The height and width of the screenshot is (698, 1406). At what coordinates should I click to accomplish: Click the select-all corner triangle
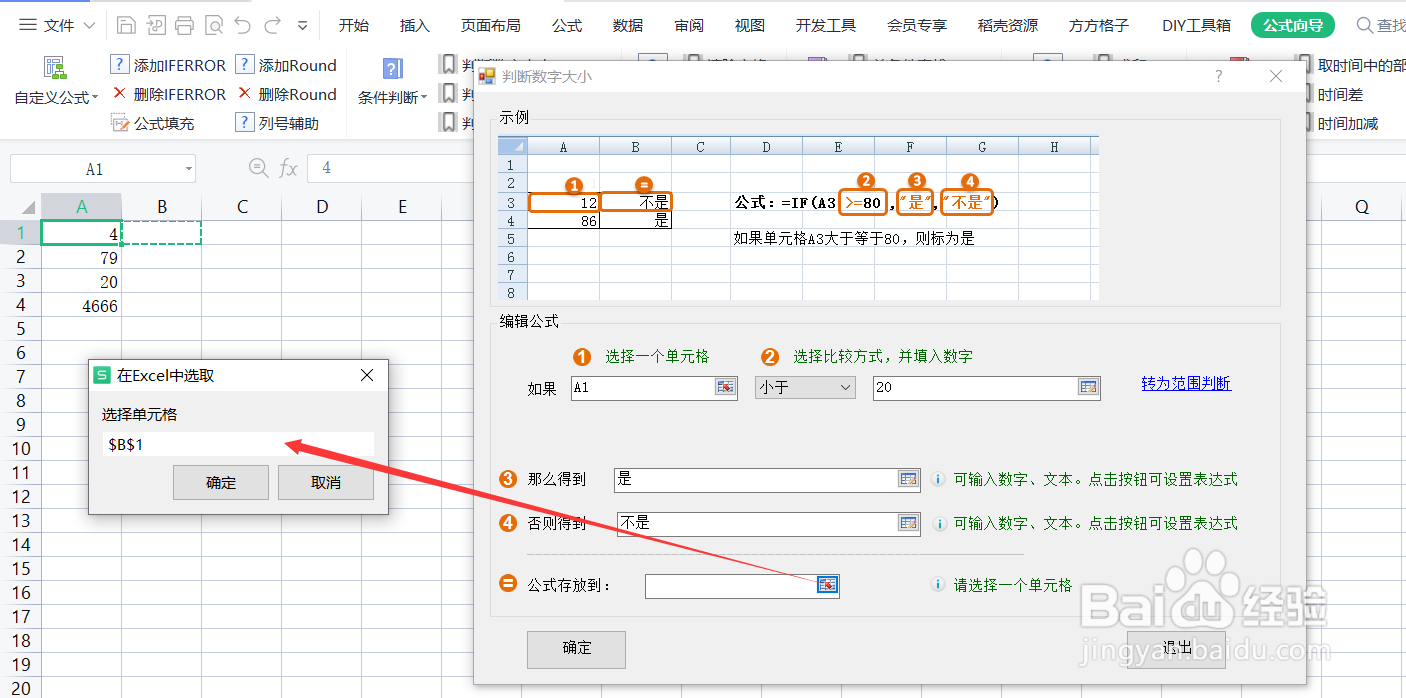tap(28, 209)
